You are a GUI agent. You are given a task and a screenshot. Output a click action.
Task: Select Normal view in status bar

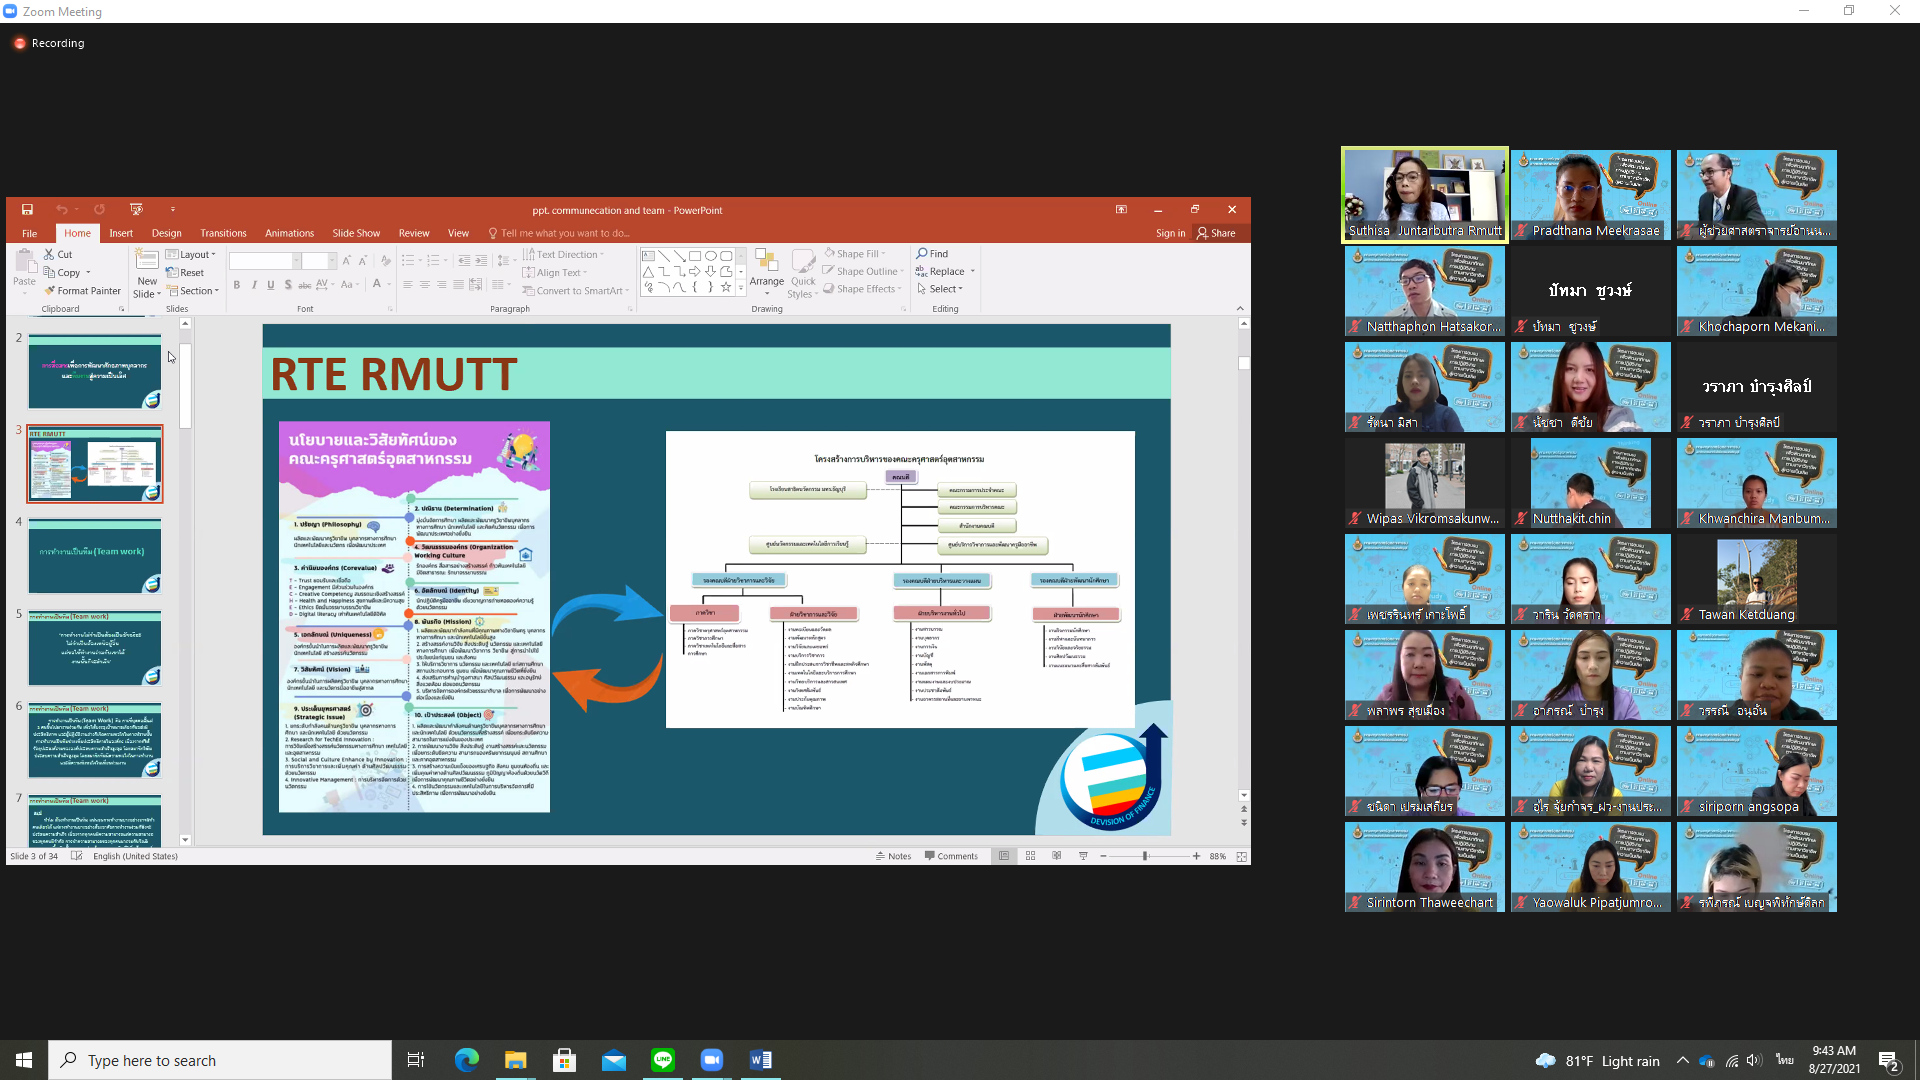[x=1004, y=856]
